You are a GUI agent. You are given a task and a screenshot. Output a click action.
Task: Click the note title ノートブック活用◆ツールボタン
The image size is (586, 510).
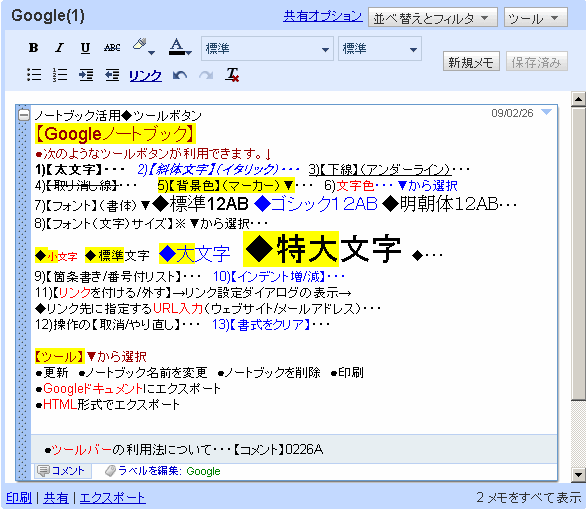(118, 115)
